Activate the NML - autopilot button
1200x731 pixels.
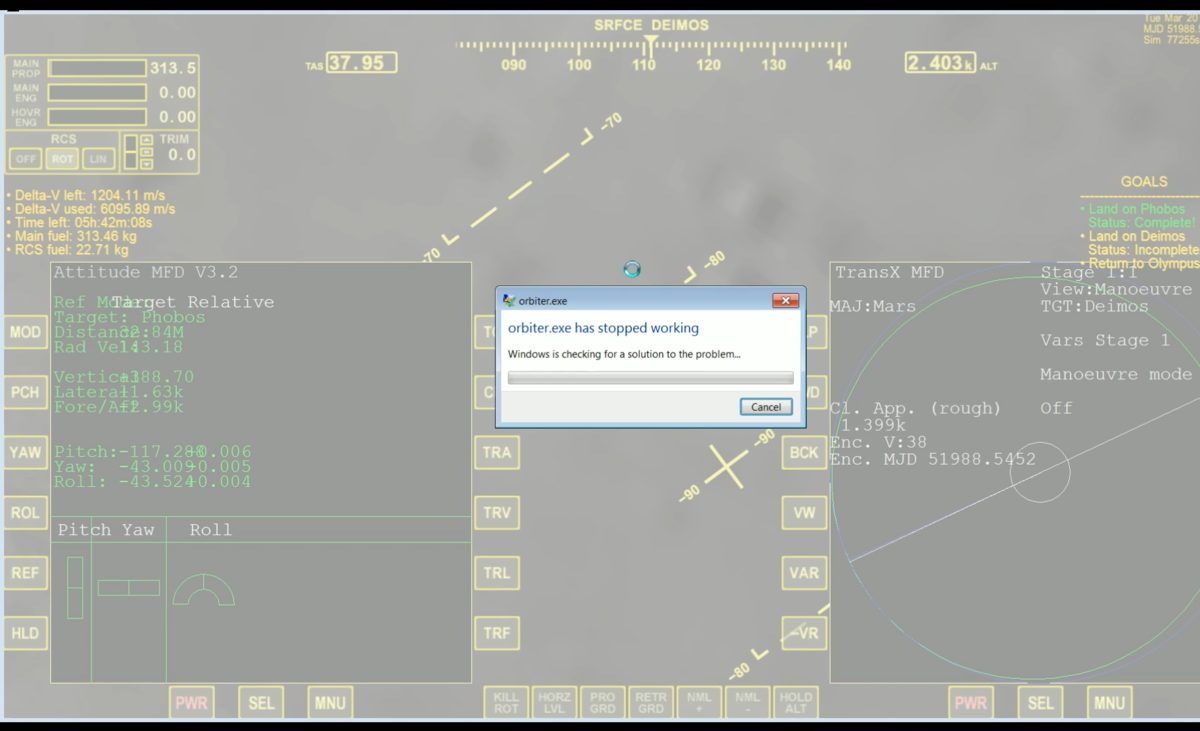point(746,703)
